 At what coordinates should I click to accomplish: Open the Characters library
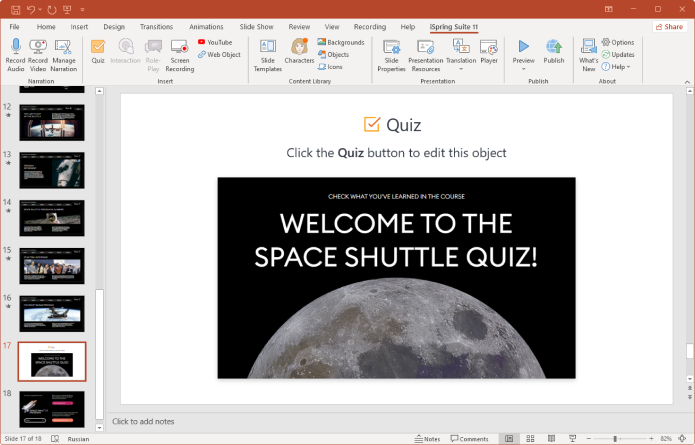pyautogui.click(x=299, y=51)
